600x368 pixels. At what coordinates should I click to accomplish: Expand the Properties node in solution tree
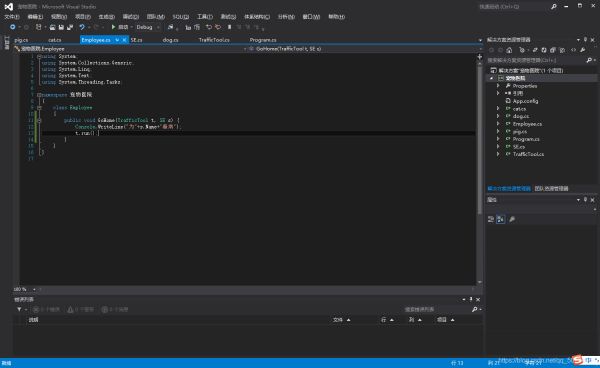point(498,86)
